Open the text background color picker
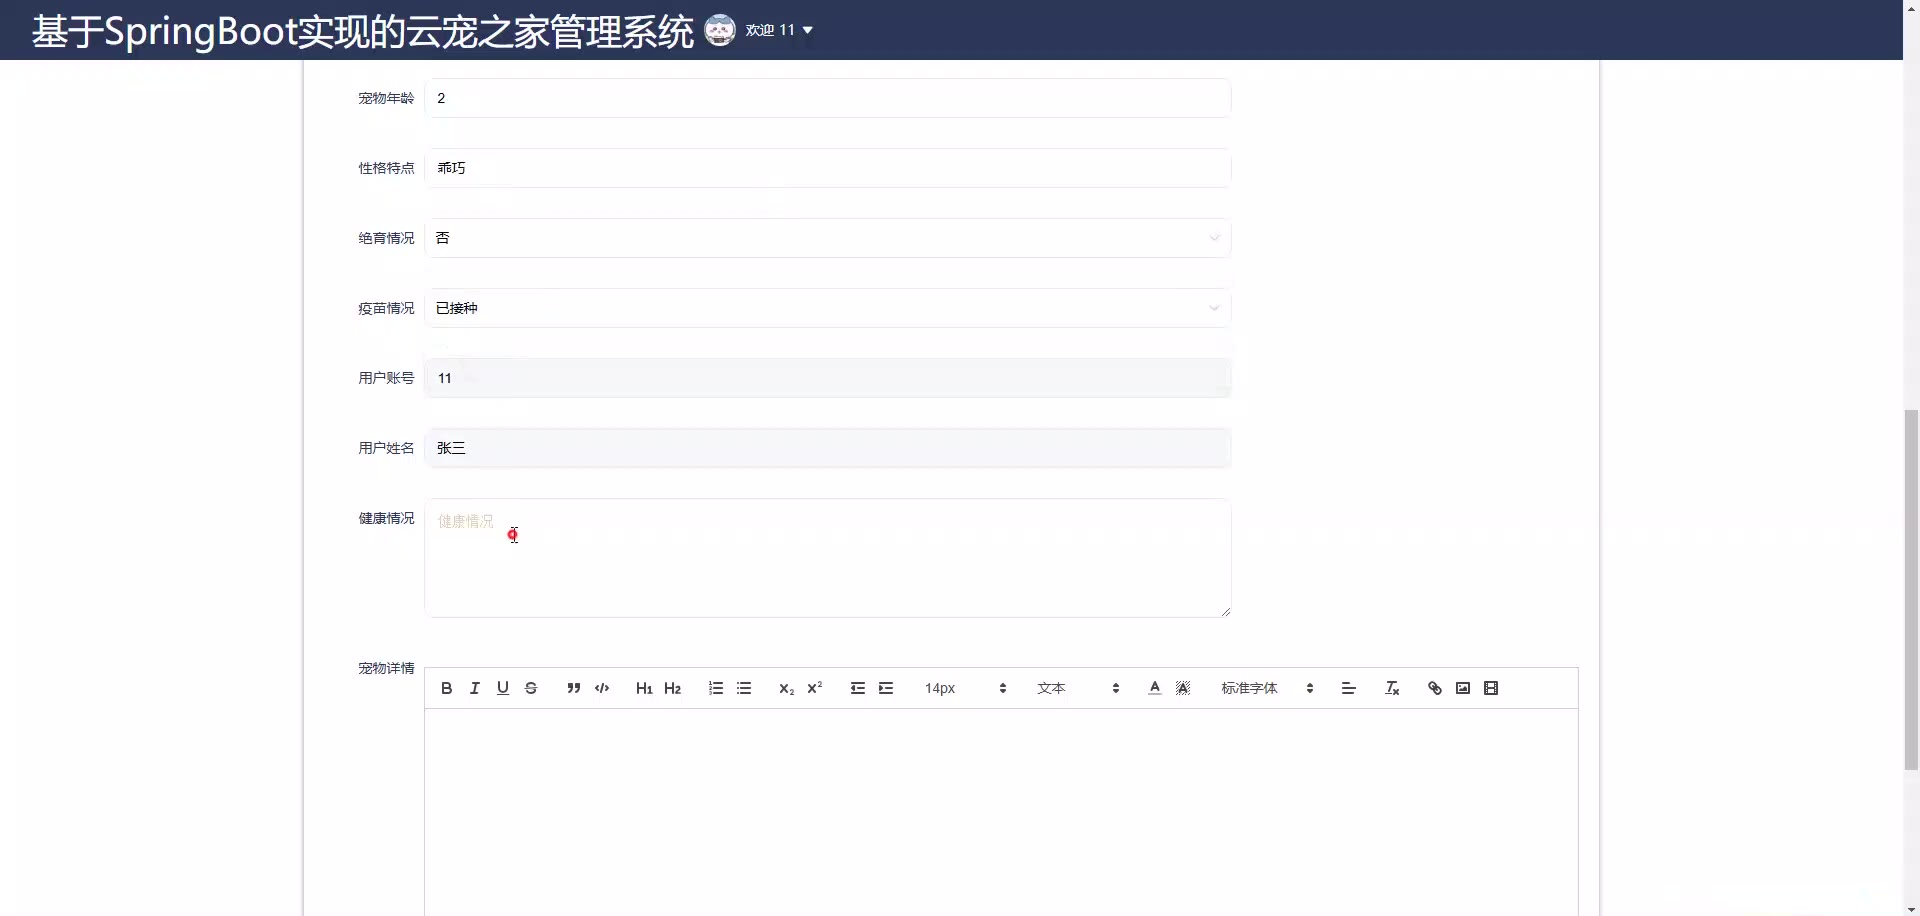 tap(1183, 688)
